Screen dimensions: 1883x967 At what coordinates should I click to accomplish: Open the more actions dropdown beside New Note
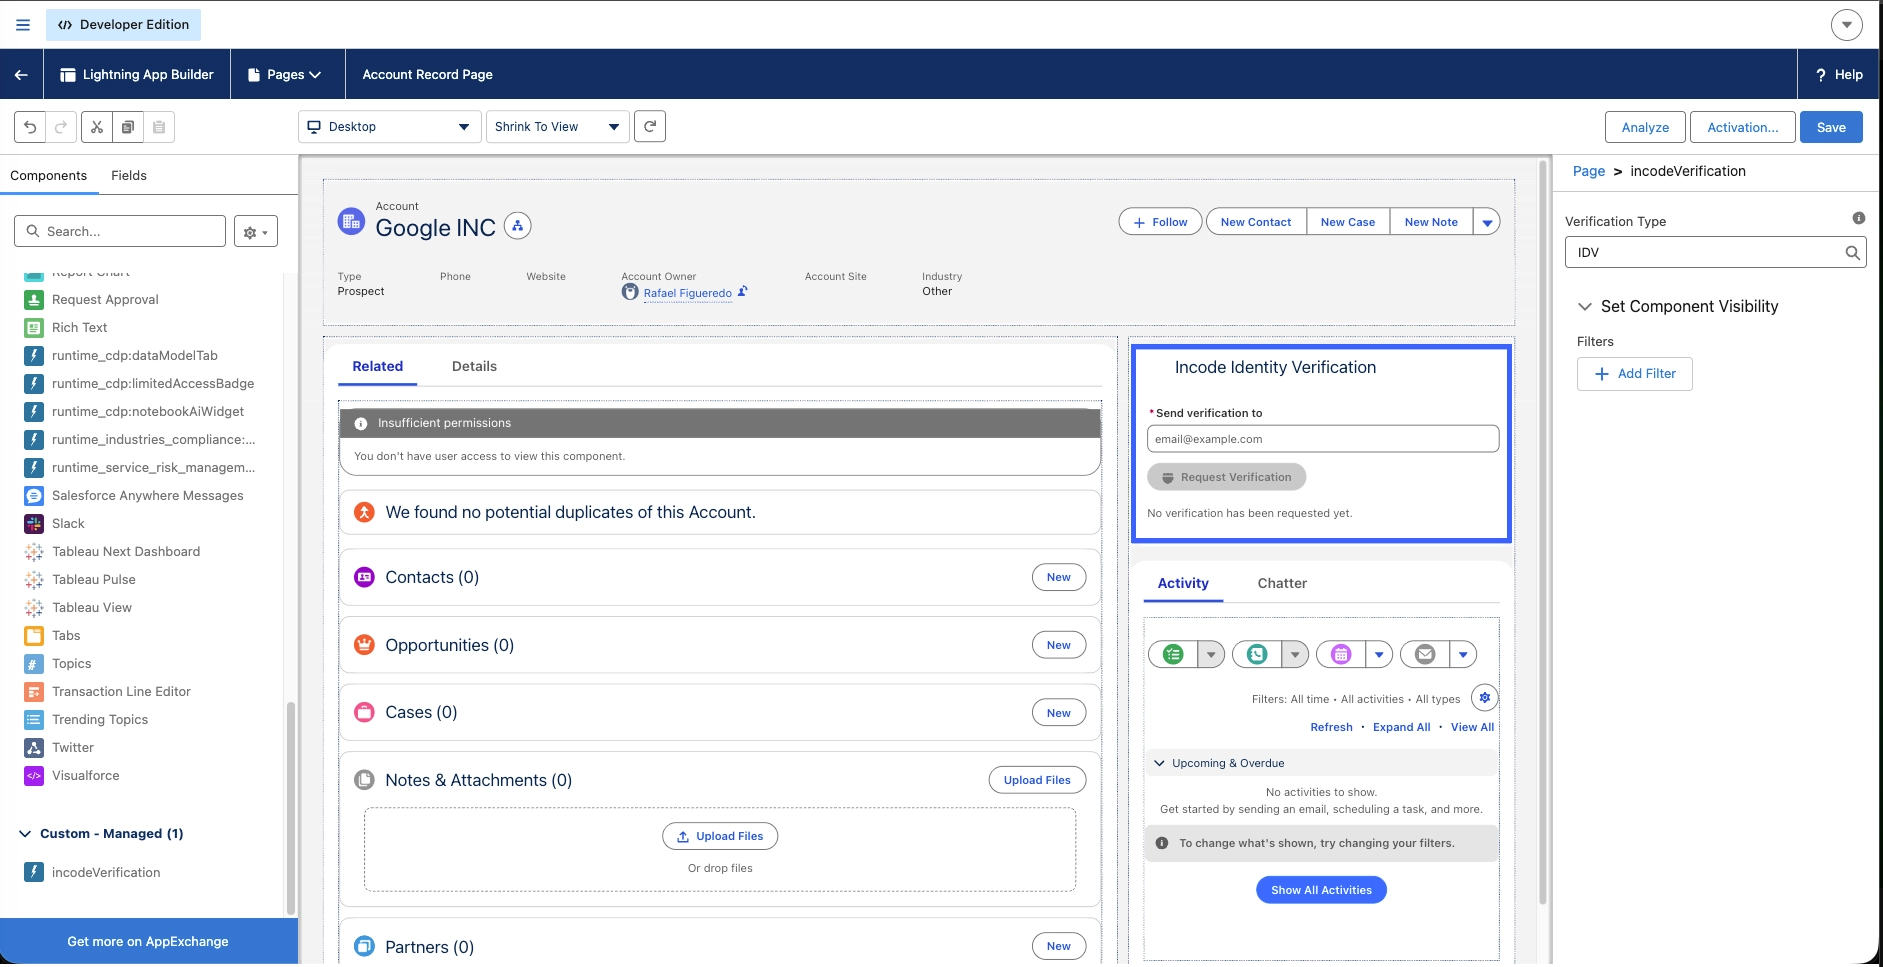[x=1487, y=222]
